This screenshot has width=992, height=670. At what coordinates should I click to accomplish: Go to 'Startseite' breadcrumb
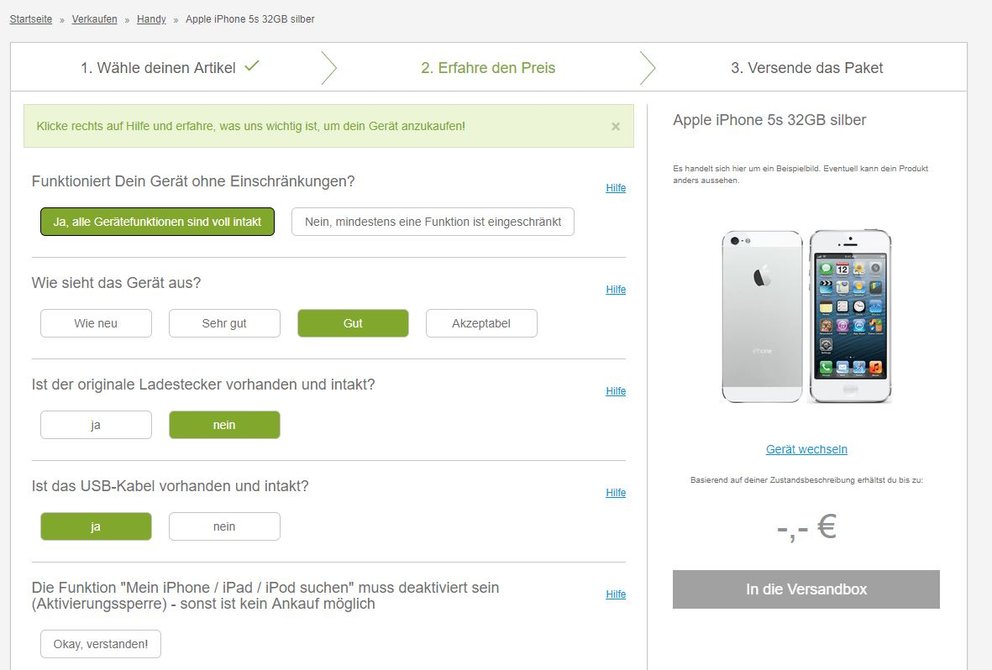click(31, 19)
